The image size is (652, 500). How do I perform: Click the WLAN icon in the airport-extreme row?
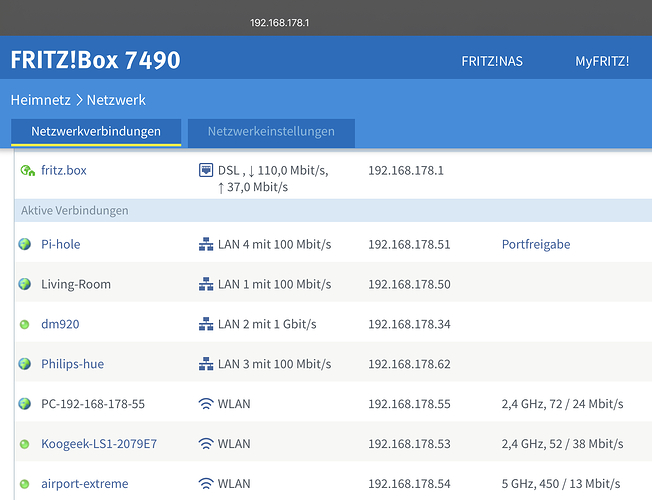[206, 484]
